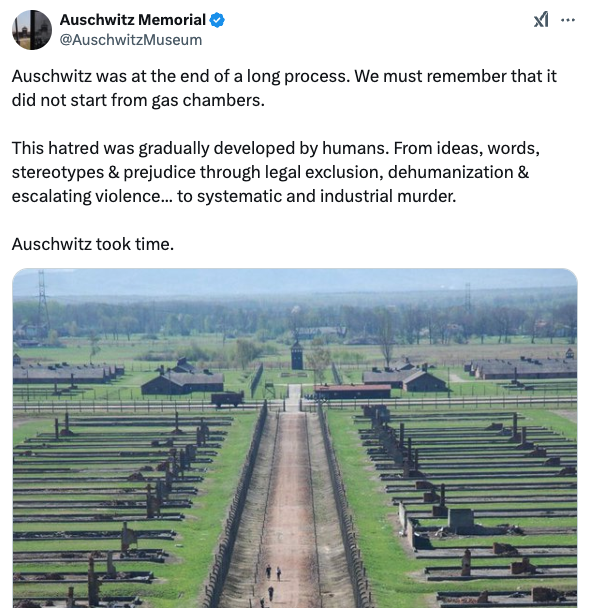Open the three-dot more options menu
Image resolution: width=590 pixels, height=608 pixels.
coord(568,20)
